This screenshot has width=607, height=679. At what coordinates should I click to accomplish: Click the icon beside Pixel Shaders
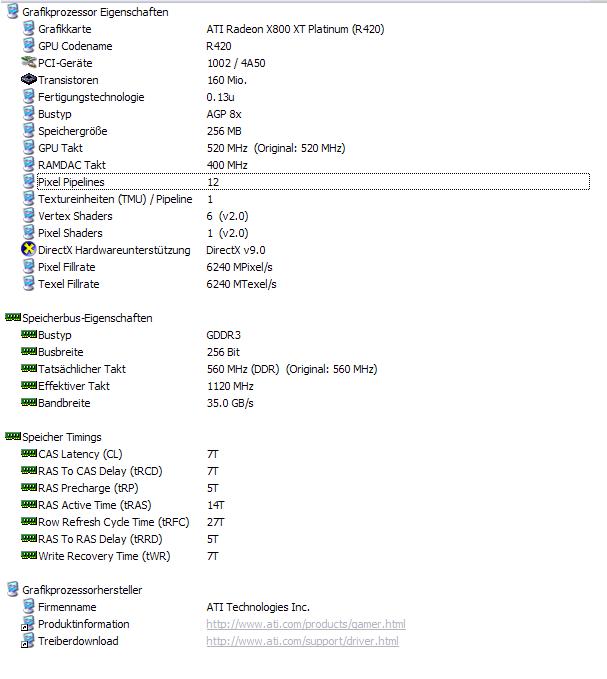[x=29, y=233]
